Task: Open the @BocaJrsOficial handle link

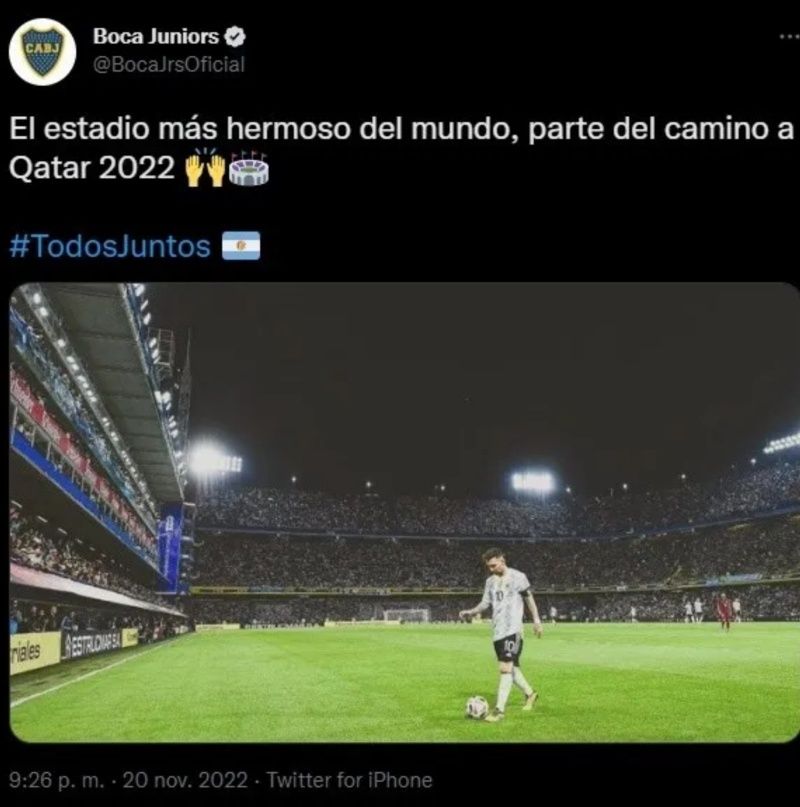Action: click(x=169, y=64)
